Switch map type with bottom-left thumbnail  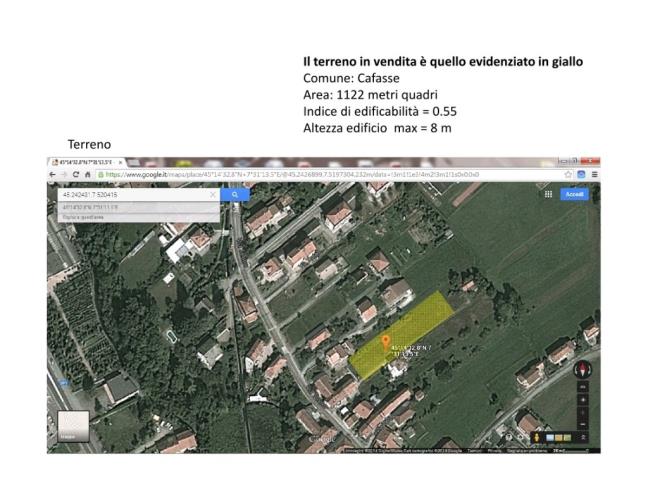73,426
